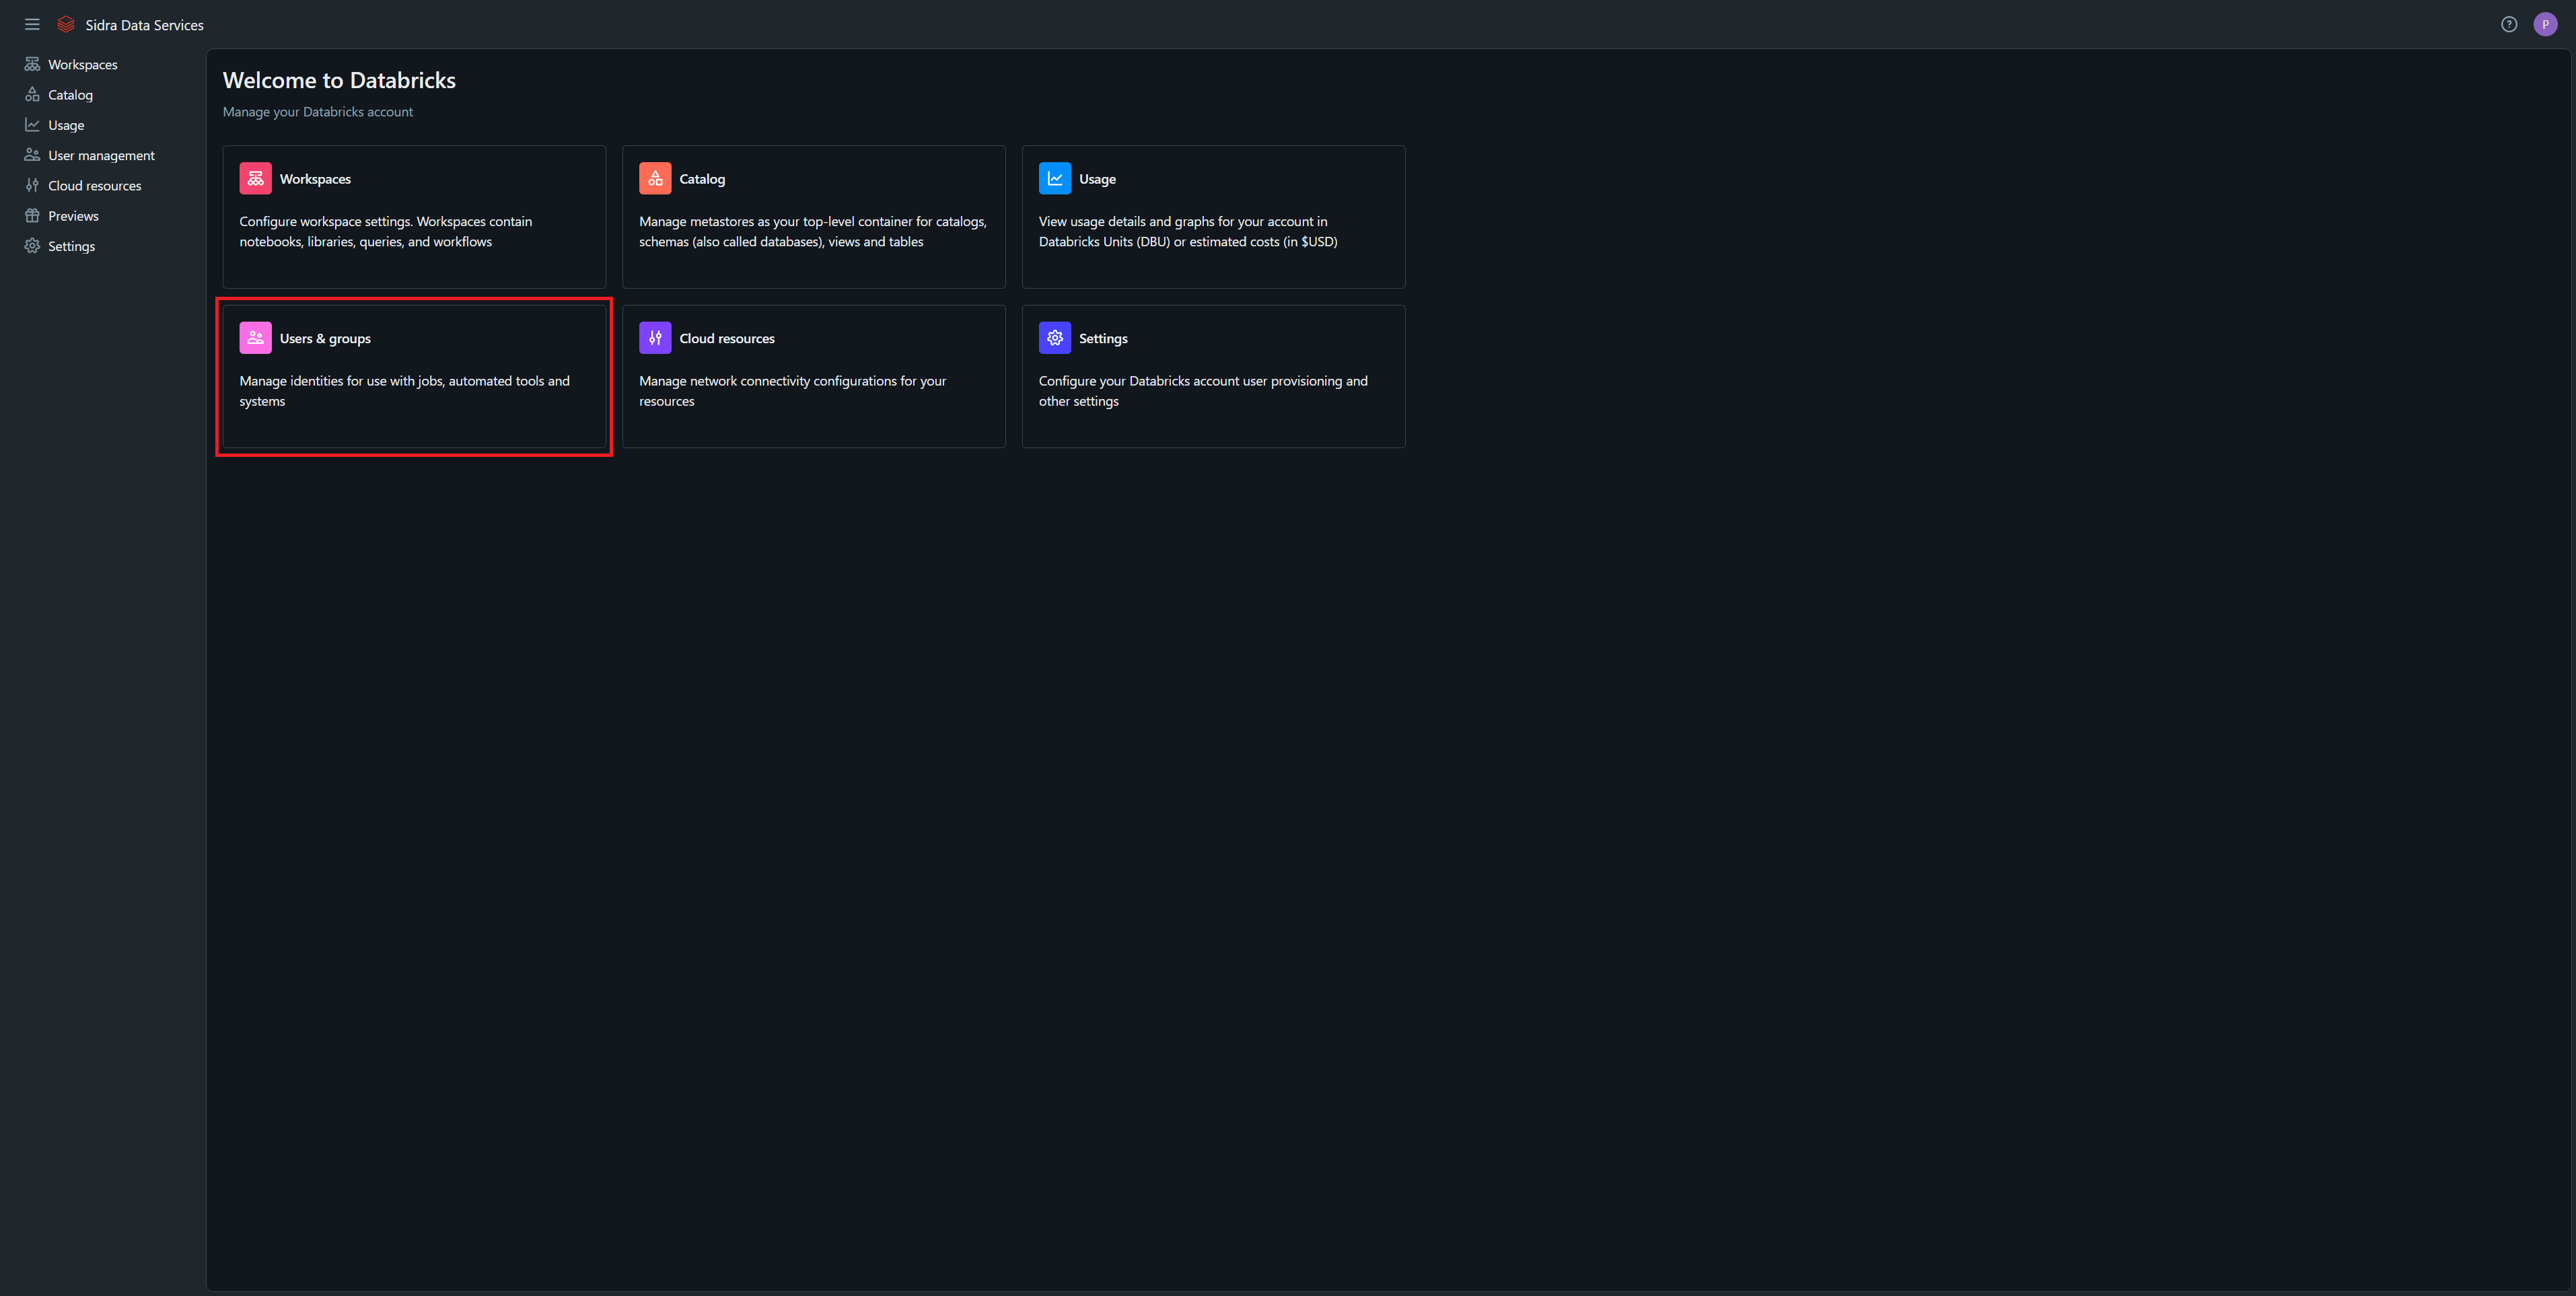
Task: Select Cloud resources in the sidebar
Action: coord(95,186)
